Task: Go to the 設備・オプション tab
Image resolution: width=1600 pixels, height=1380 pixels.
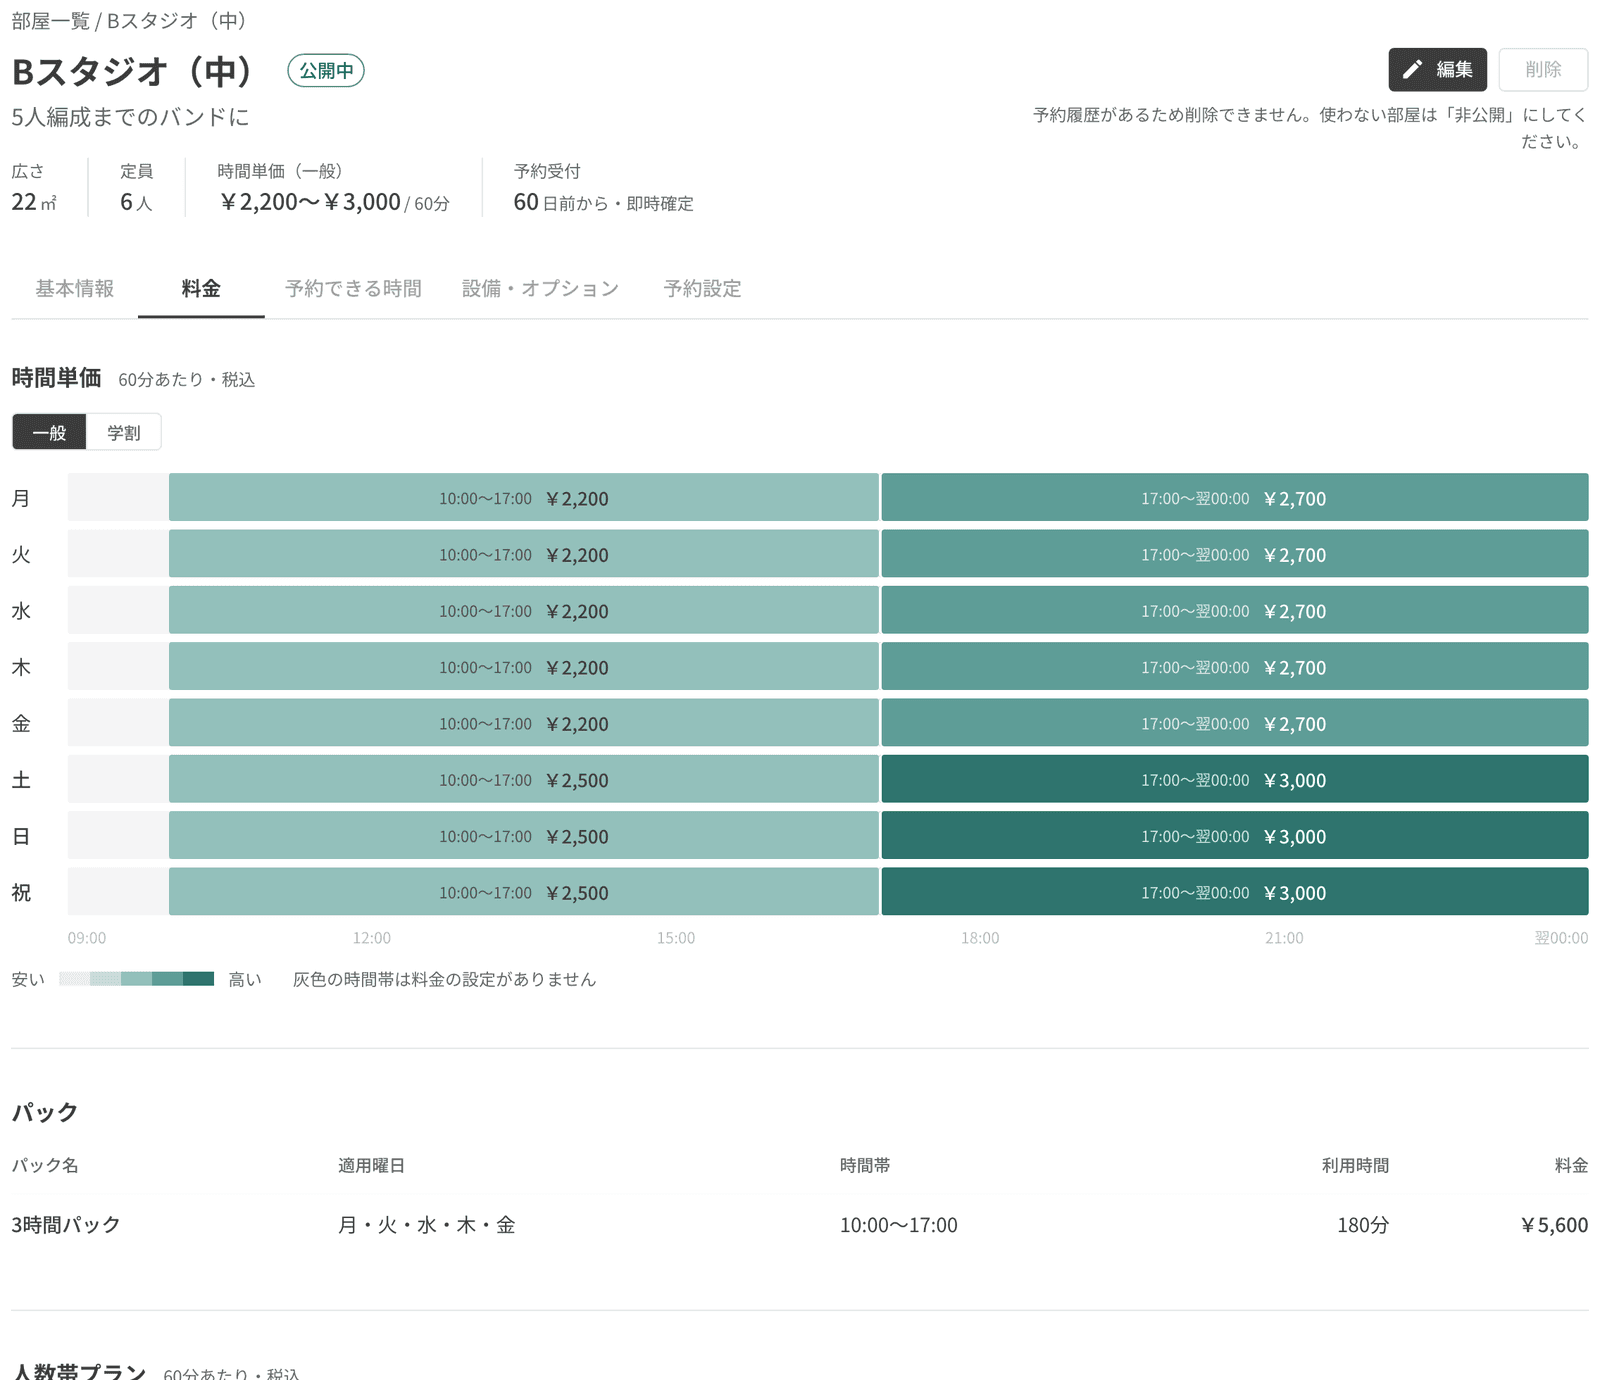Action: click(541, 289)
